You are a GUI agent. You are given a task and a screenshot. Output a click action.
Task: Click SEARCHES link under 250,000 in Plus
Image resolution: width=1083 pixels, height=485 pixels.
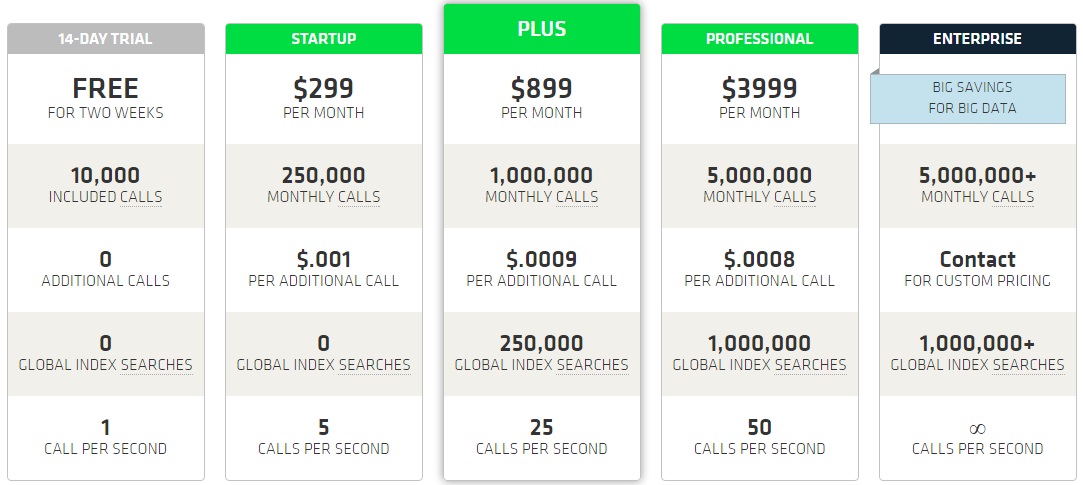593,365
